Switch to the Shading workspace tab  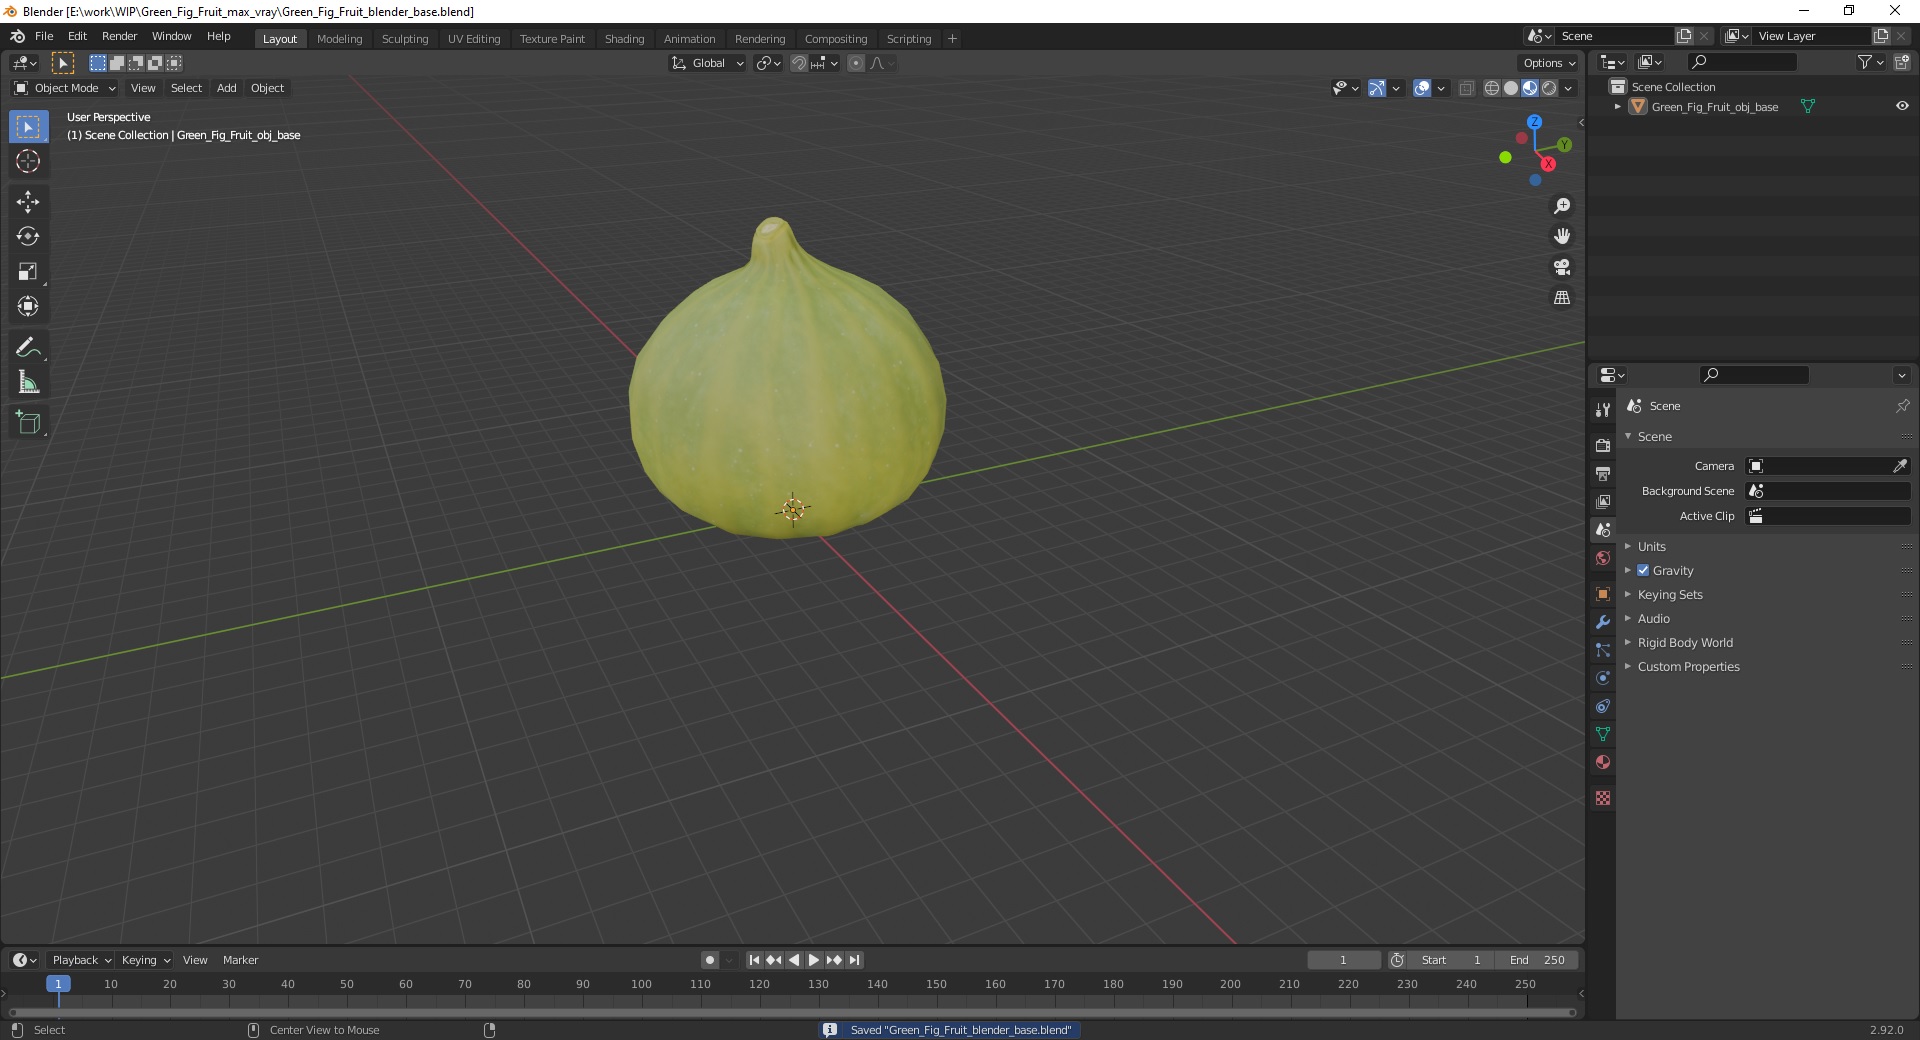click(624, 39)
